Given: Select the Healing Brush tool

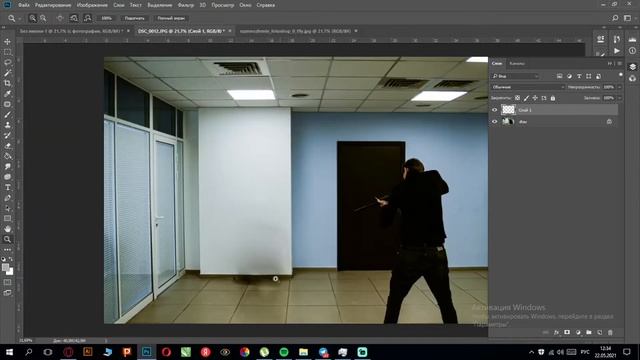Looking at the screenshot, I should click(7, 104).
